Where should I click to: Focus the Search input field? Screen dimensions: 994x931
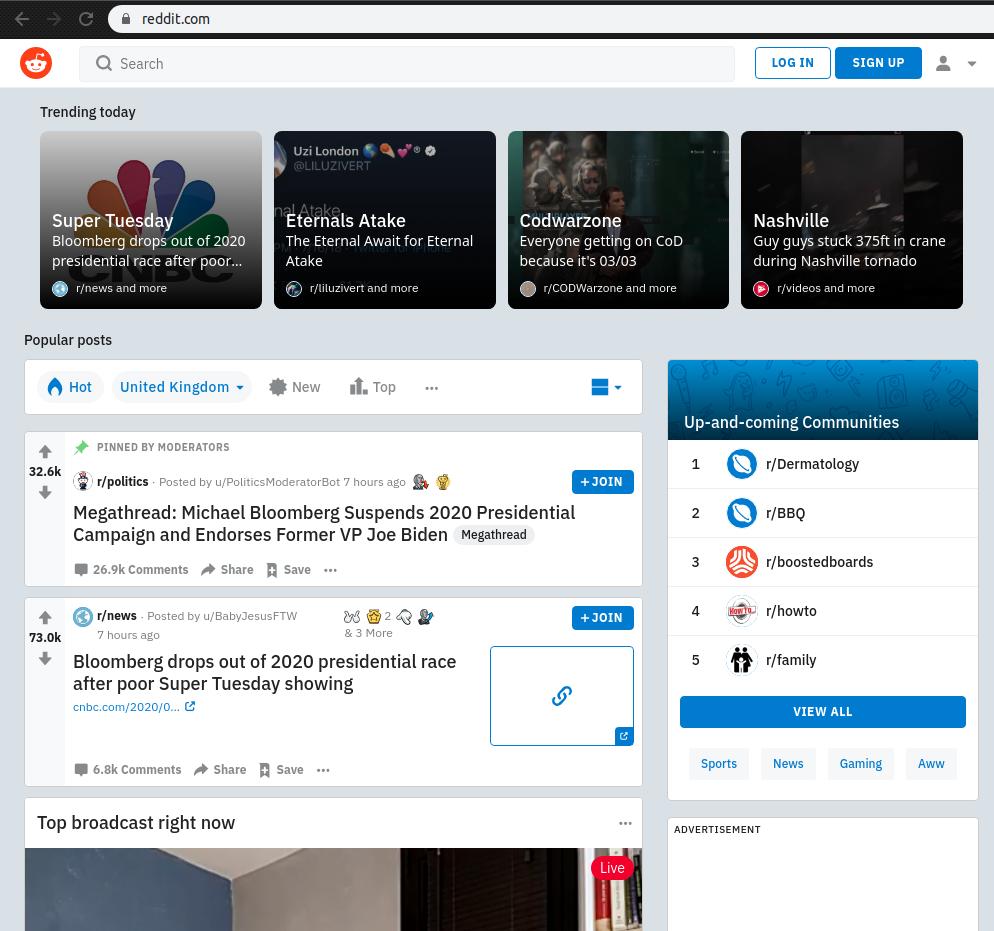point(406,63)
